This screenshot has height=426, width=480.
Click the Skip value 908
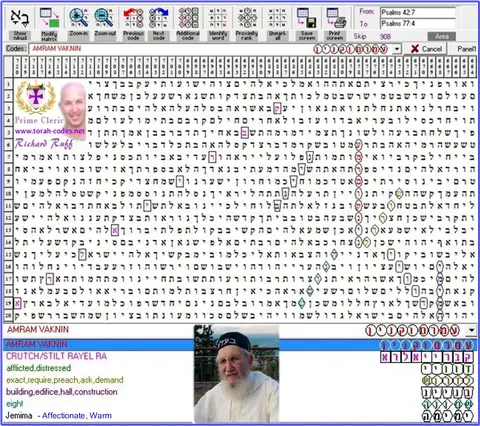click(385, 36)
